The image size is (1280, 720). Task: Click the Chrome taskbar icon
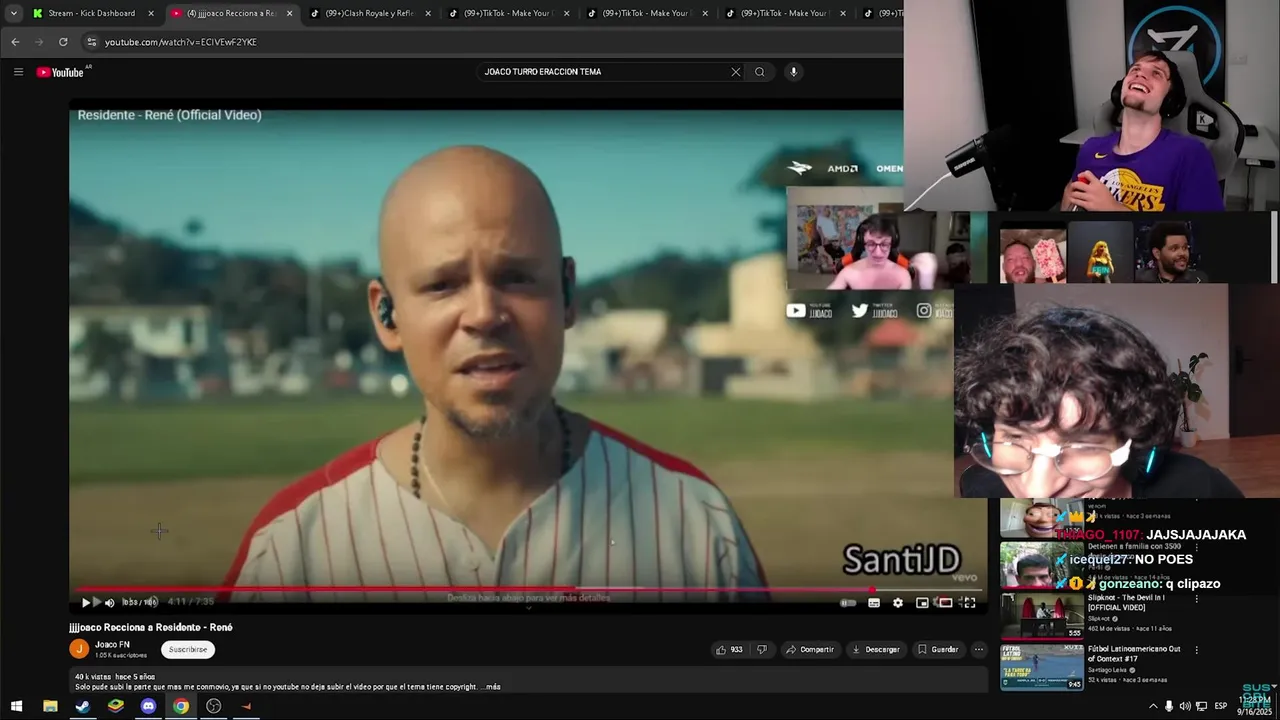pyautogui.click(x=181, y=706)
